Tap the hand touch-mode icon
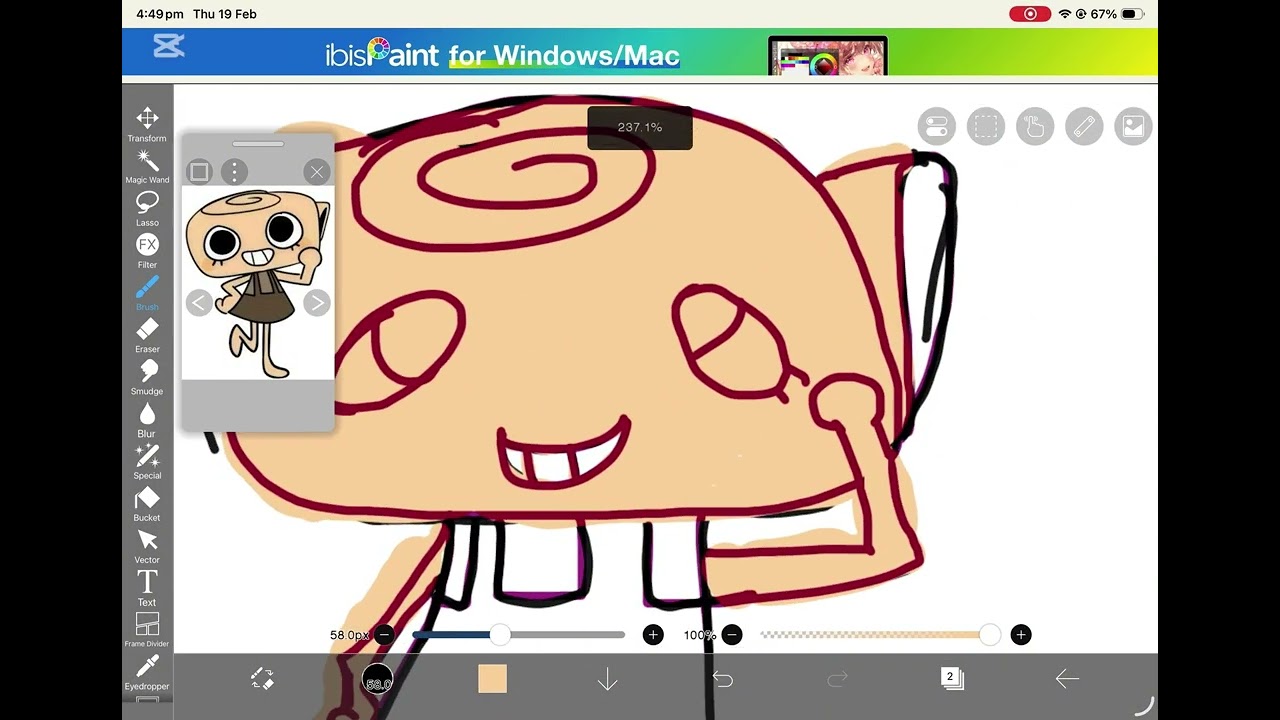The height and width of the screenshot is (720, 1280). click(x=1035, y=127)
